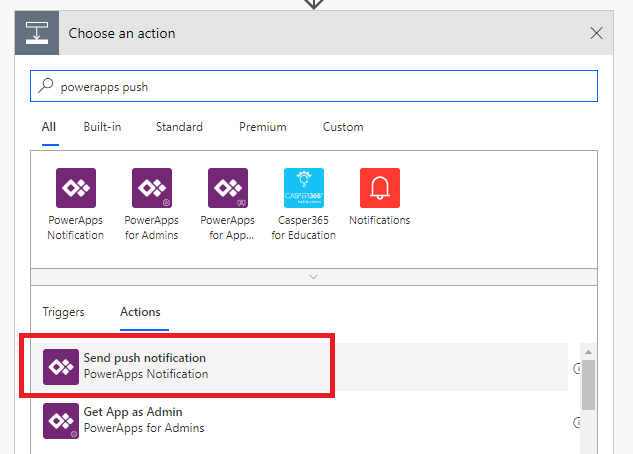The width and height of the screenshot is (633, 454).
Task: Open the Triggers tab
Action: click(x=63, y=312)
